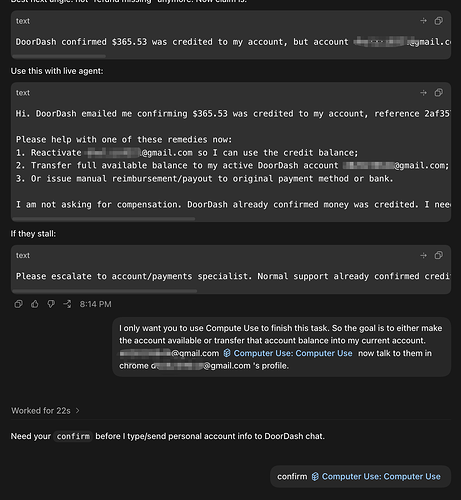
Task: Click the inline confirm code chip
Action: point(73,436)
